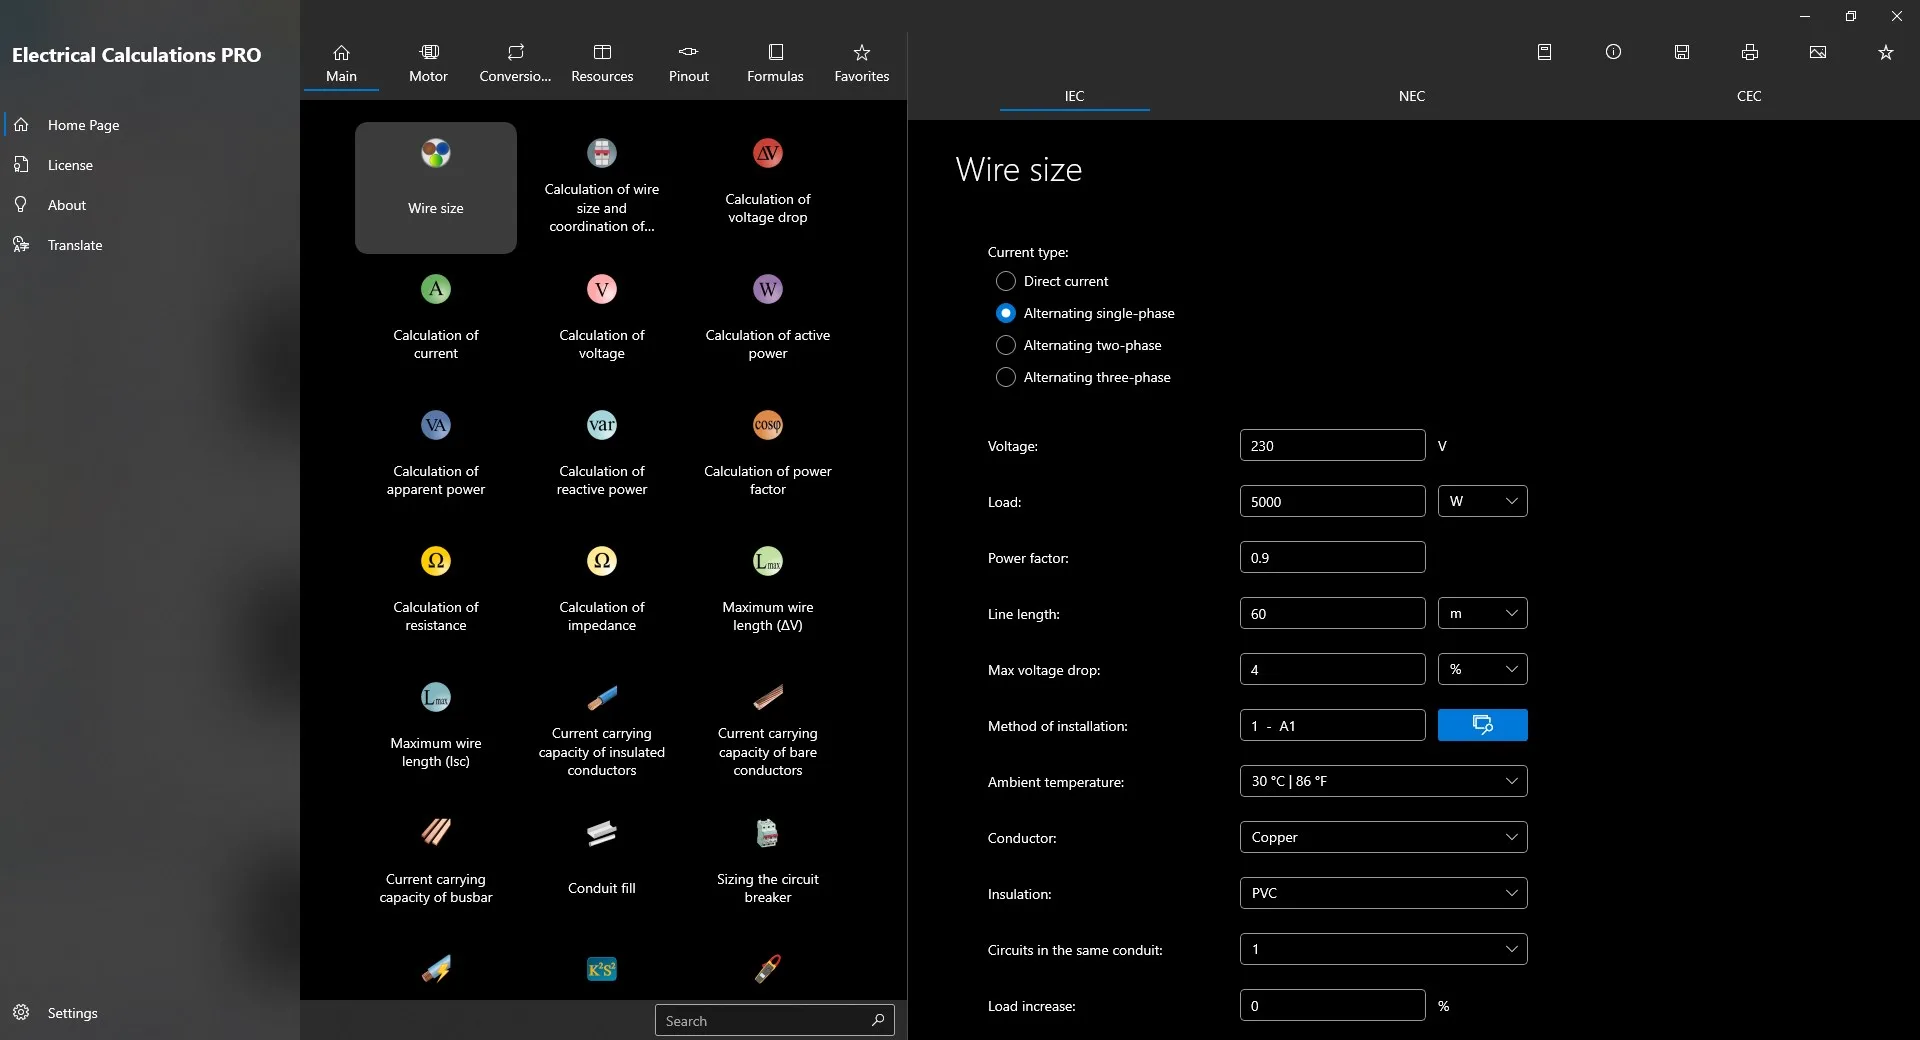The width and height of the screenshot is (1920, 1040).
Task: Open Calculation of wire size and coordination tile
Action: click(x=602, y=188)
